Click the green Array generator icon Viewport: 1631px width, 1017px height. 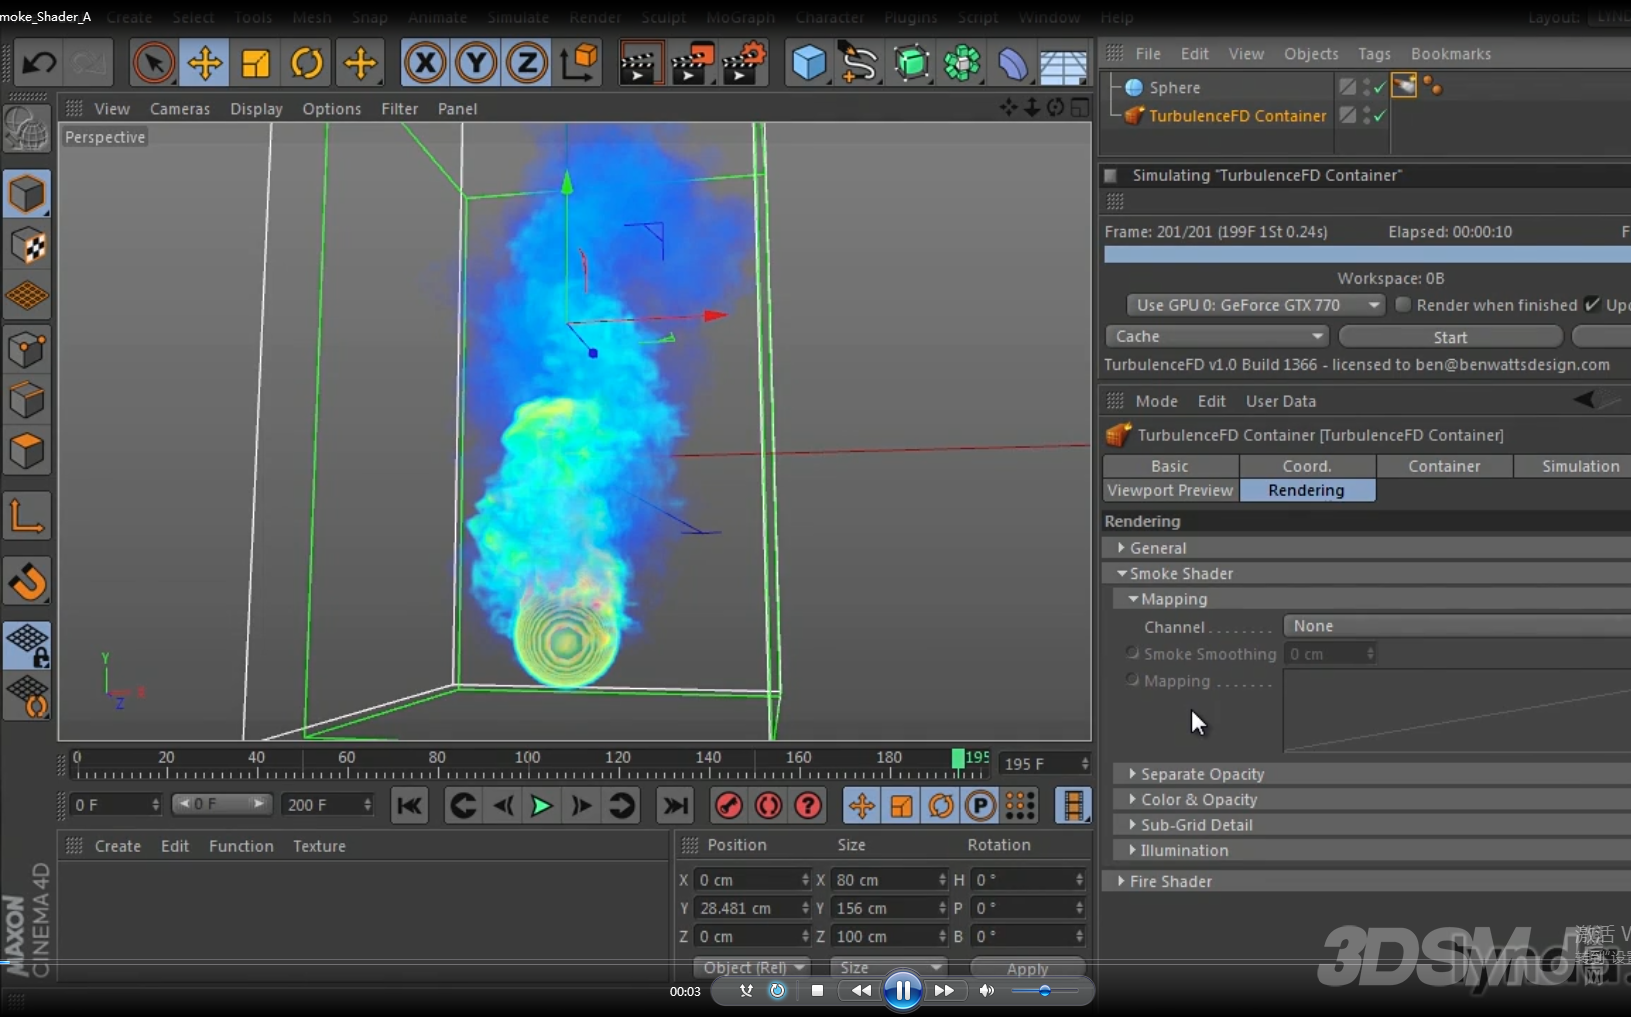[x=911, y=64]
